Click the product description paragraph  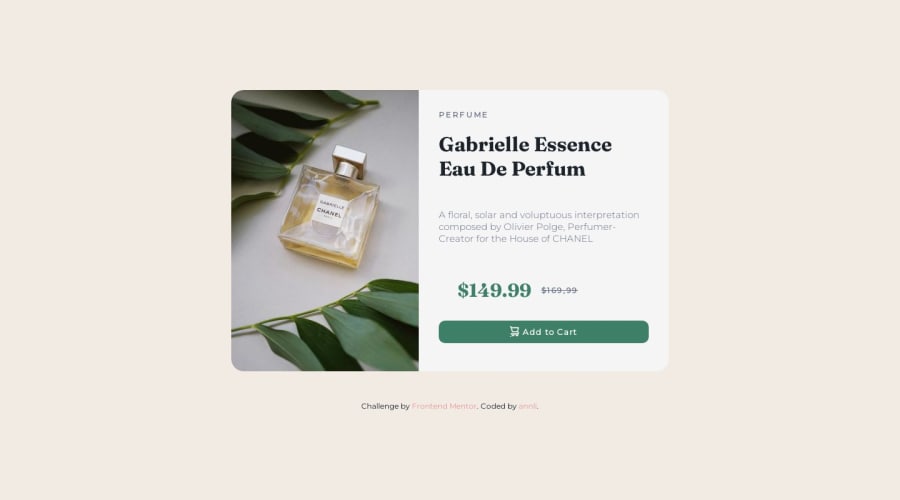pyautogui.click(x=538, y=227)
